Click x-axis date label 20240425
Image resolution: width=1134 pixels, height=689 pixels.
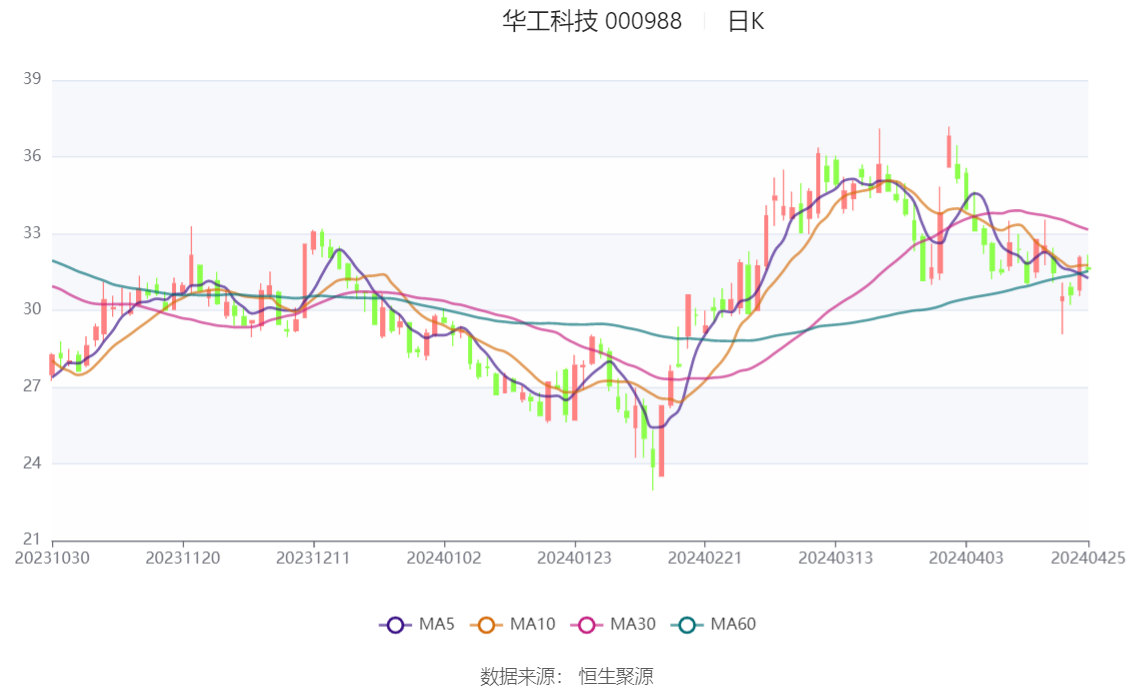pyautogui.click(x=1088, y=557)
